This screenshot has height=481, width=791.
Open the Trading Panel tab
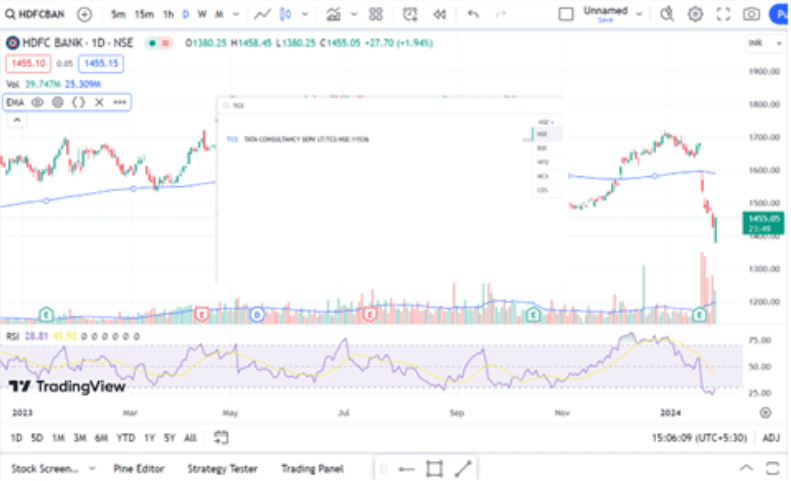[312, 469]
